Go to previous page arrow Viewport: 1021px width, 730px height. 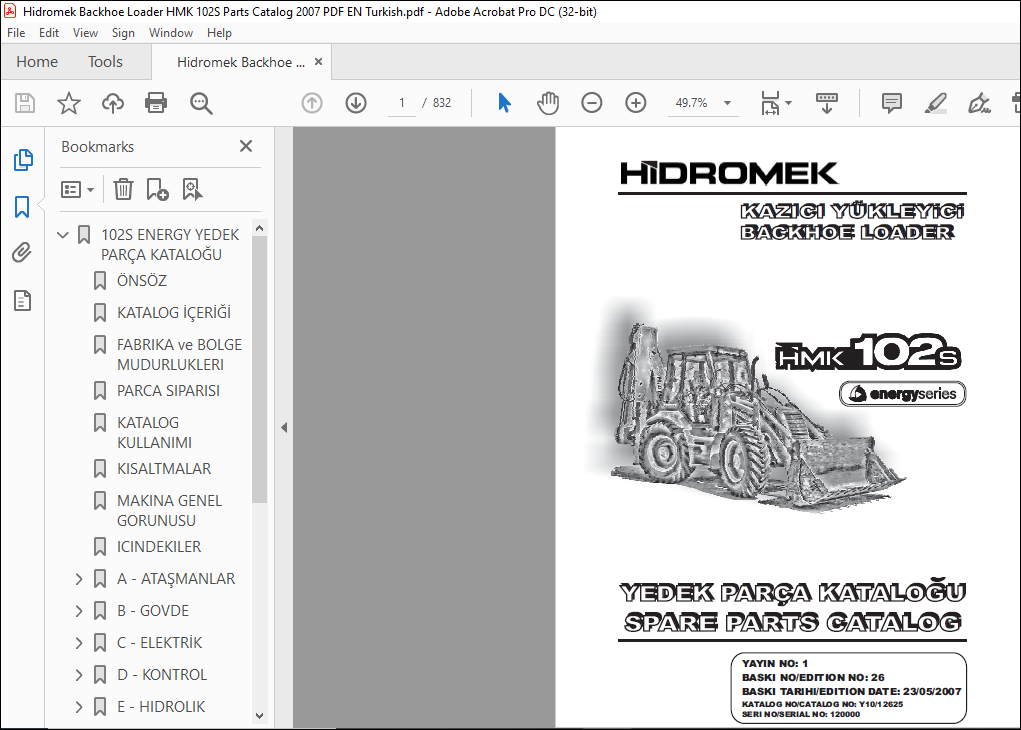tap(312, 103)
